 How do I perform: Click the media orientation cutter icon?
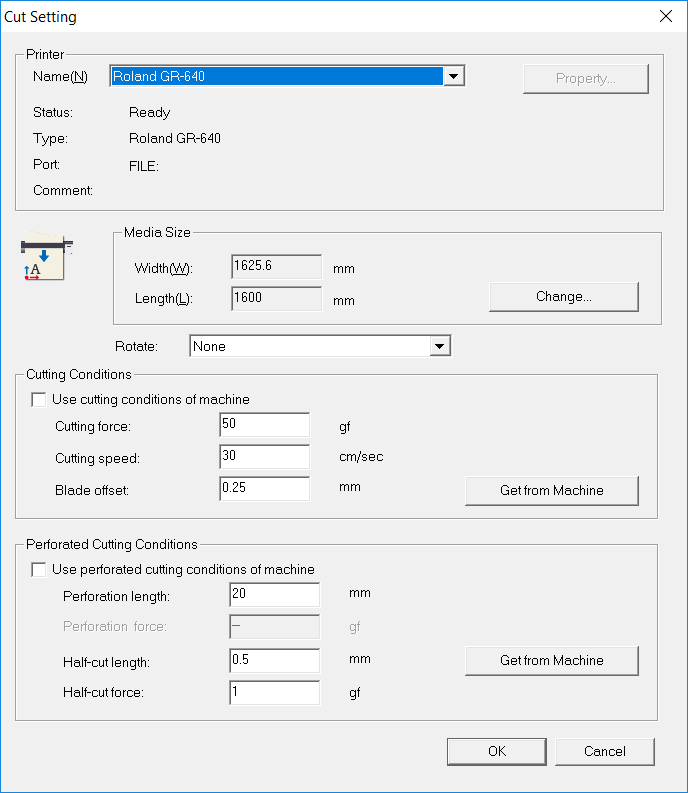tap(46, 256)
